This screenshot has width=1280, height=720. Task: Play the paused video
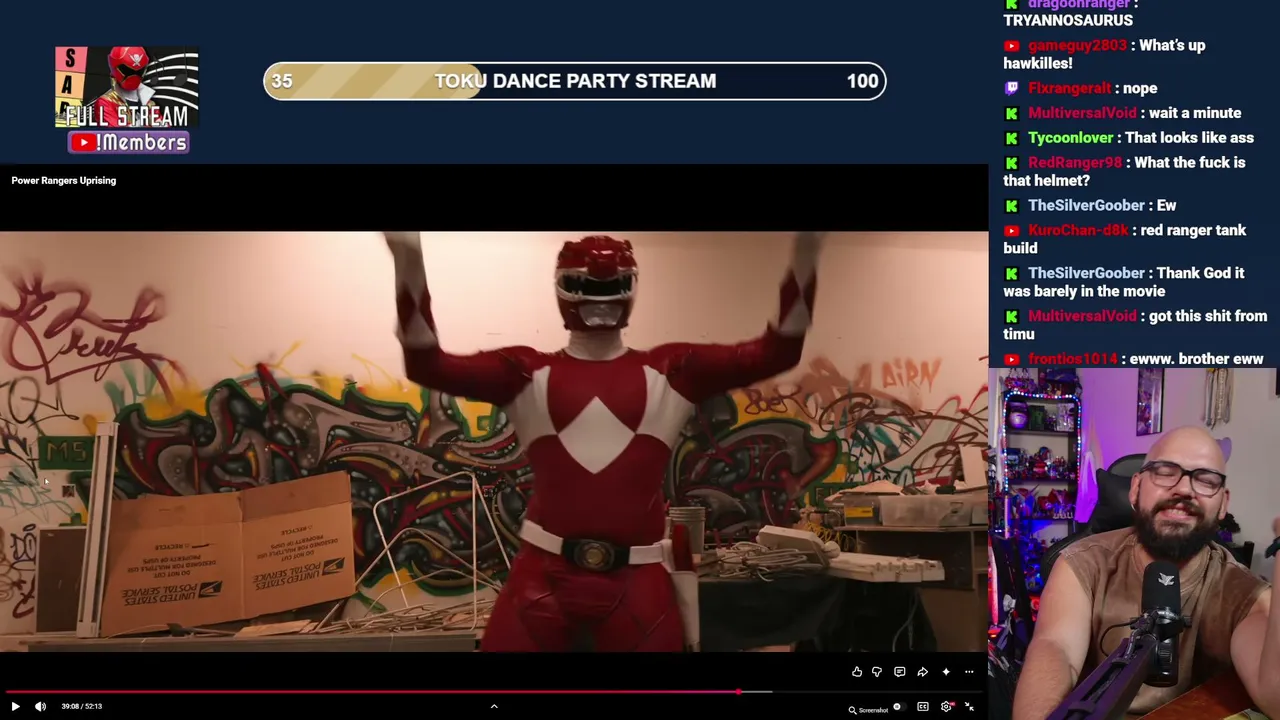(x=15, y=706)
